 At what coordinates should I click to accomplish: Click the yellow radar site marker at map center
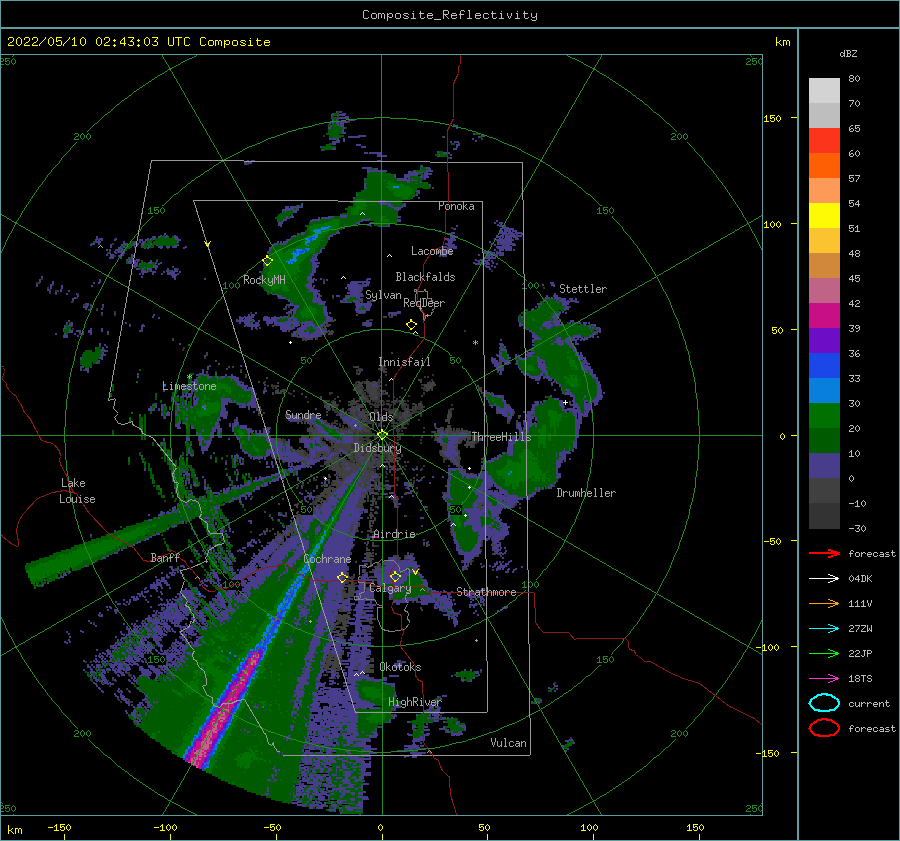(382, 435)
